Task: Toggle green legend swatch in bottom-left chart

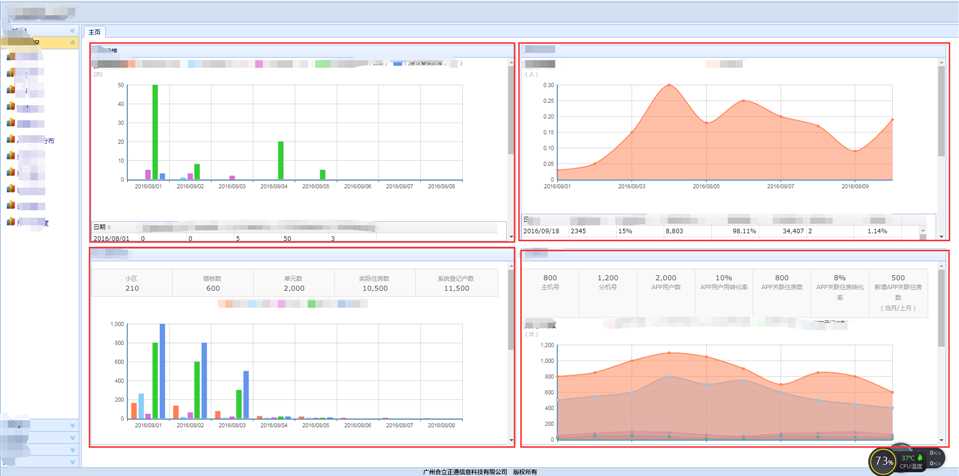Action: pos(311,303)
